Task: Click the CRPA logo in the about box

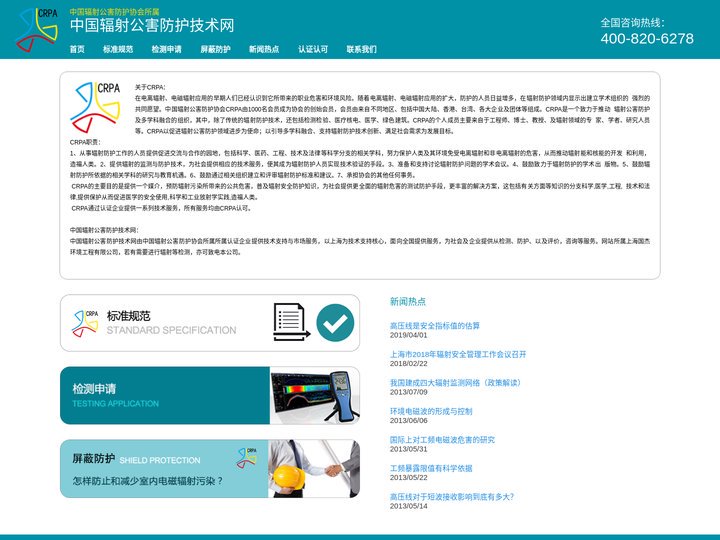Action: coord(95,107)
